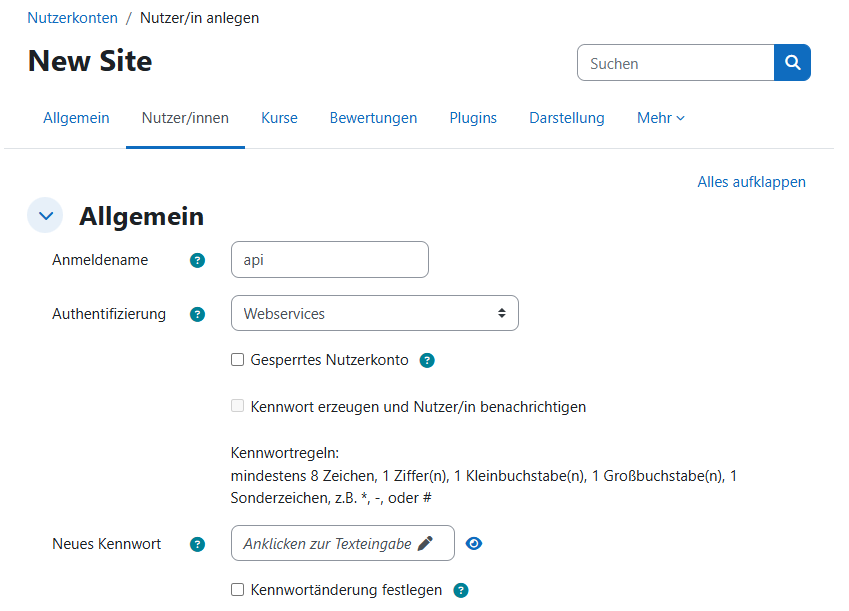Open the Bewertungen tab

pyautogui.click(x=373, y=117)
